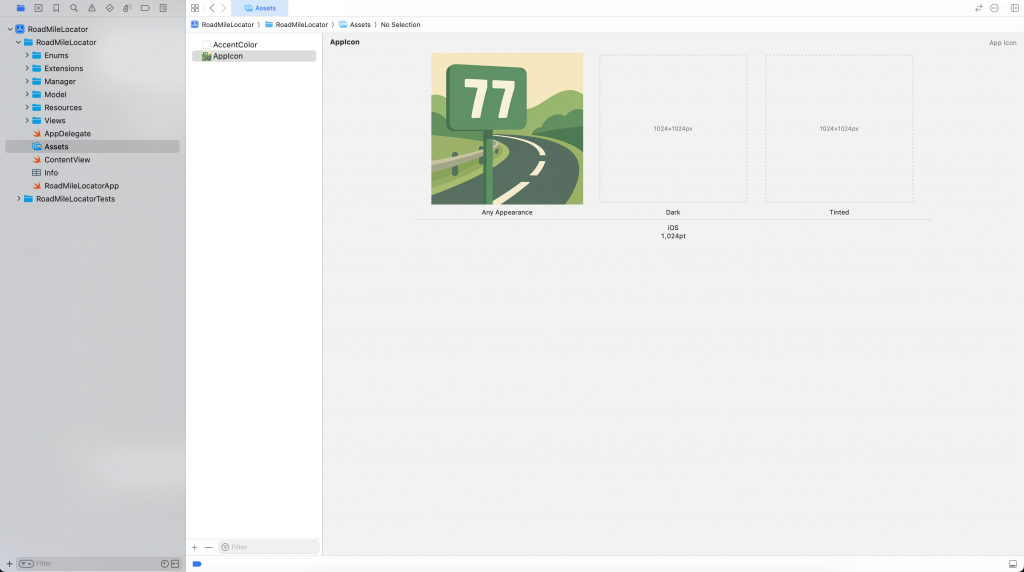This screenshot has height=572, width=1024.
Task: Open the Debug navigator icon
Action: [127, 8]
